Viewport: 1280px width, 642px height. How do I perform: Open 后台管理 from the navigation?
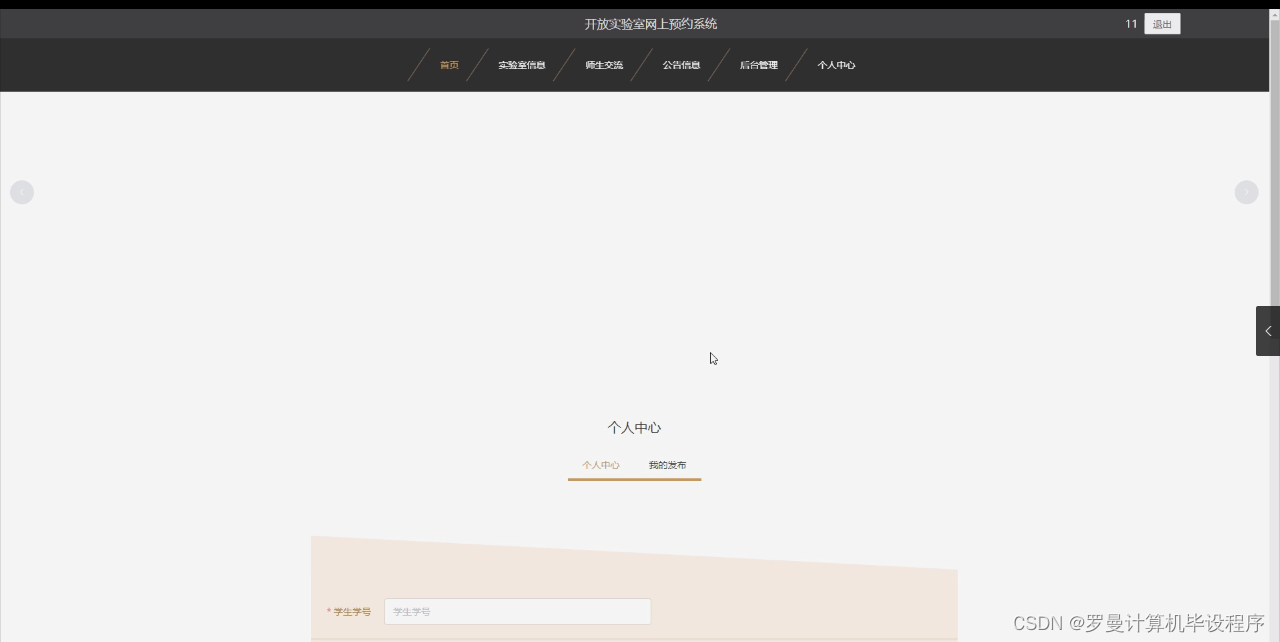757,64
